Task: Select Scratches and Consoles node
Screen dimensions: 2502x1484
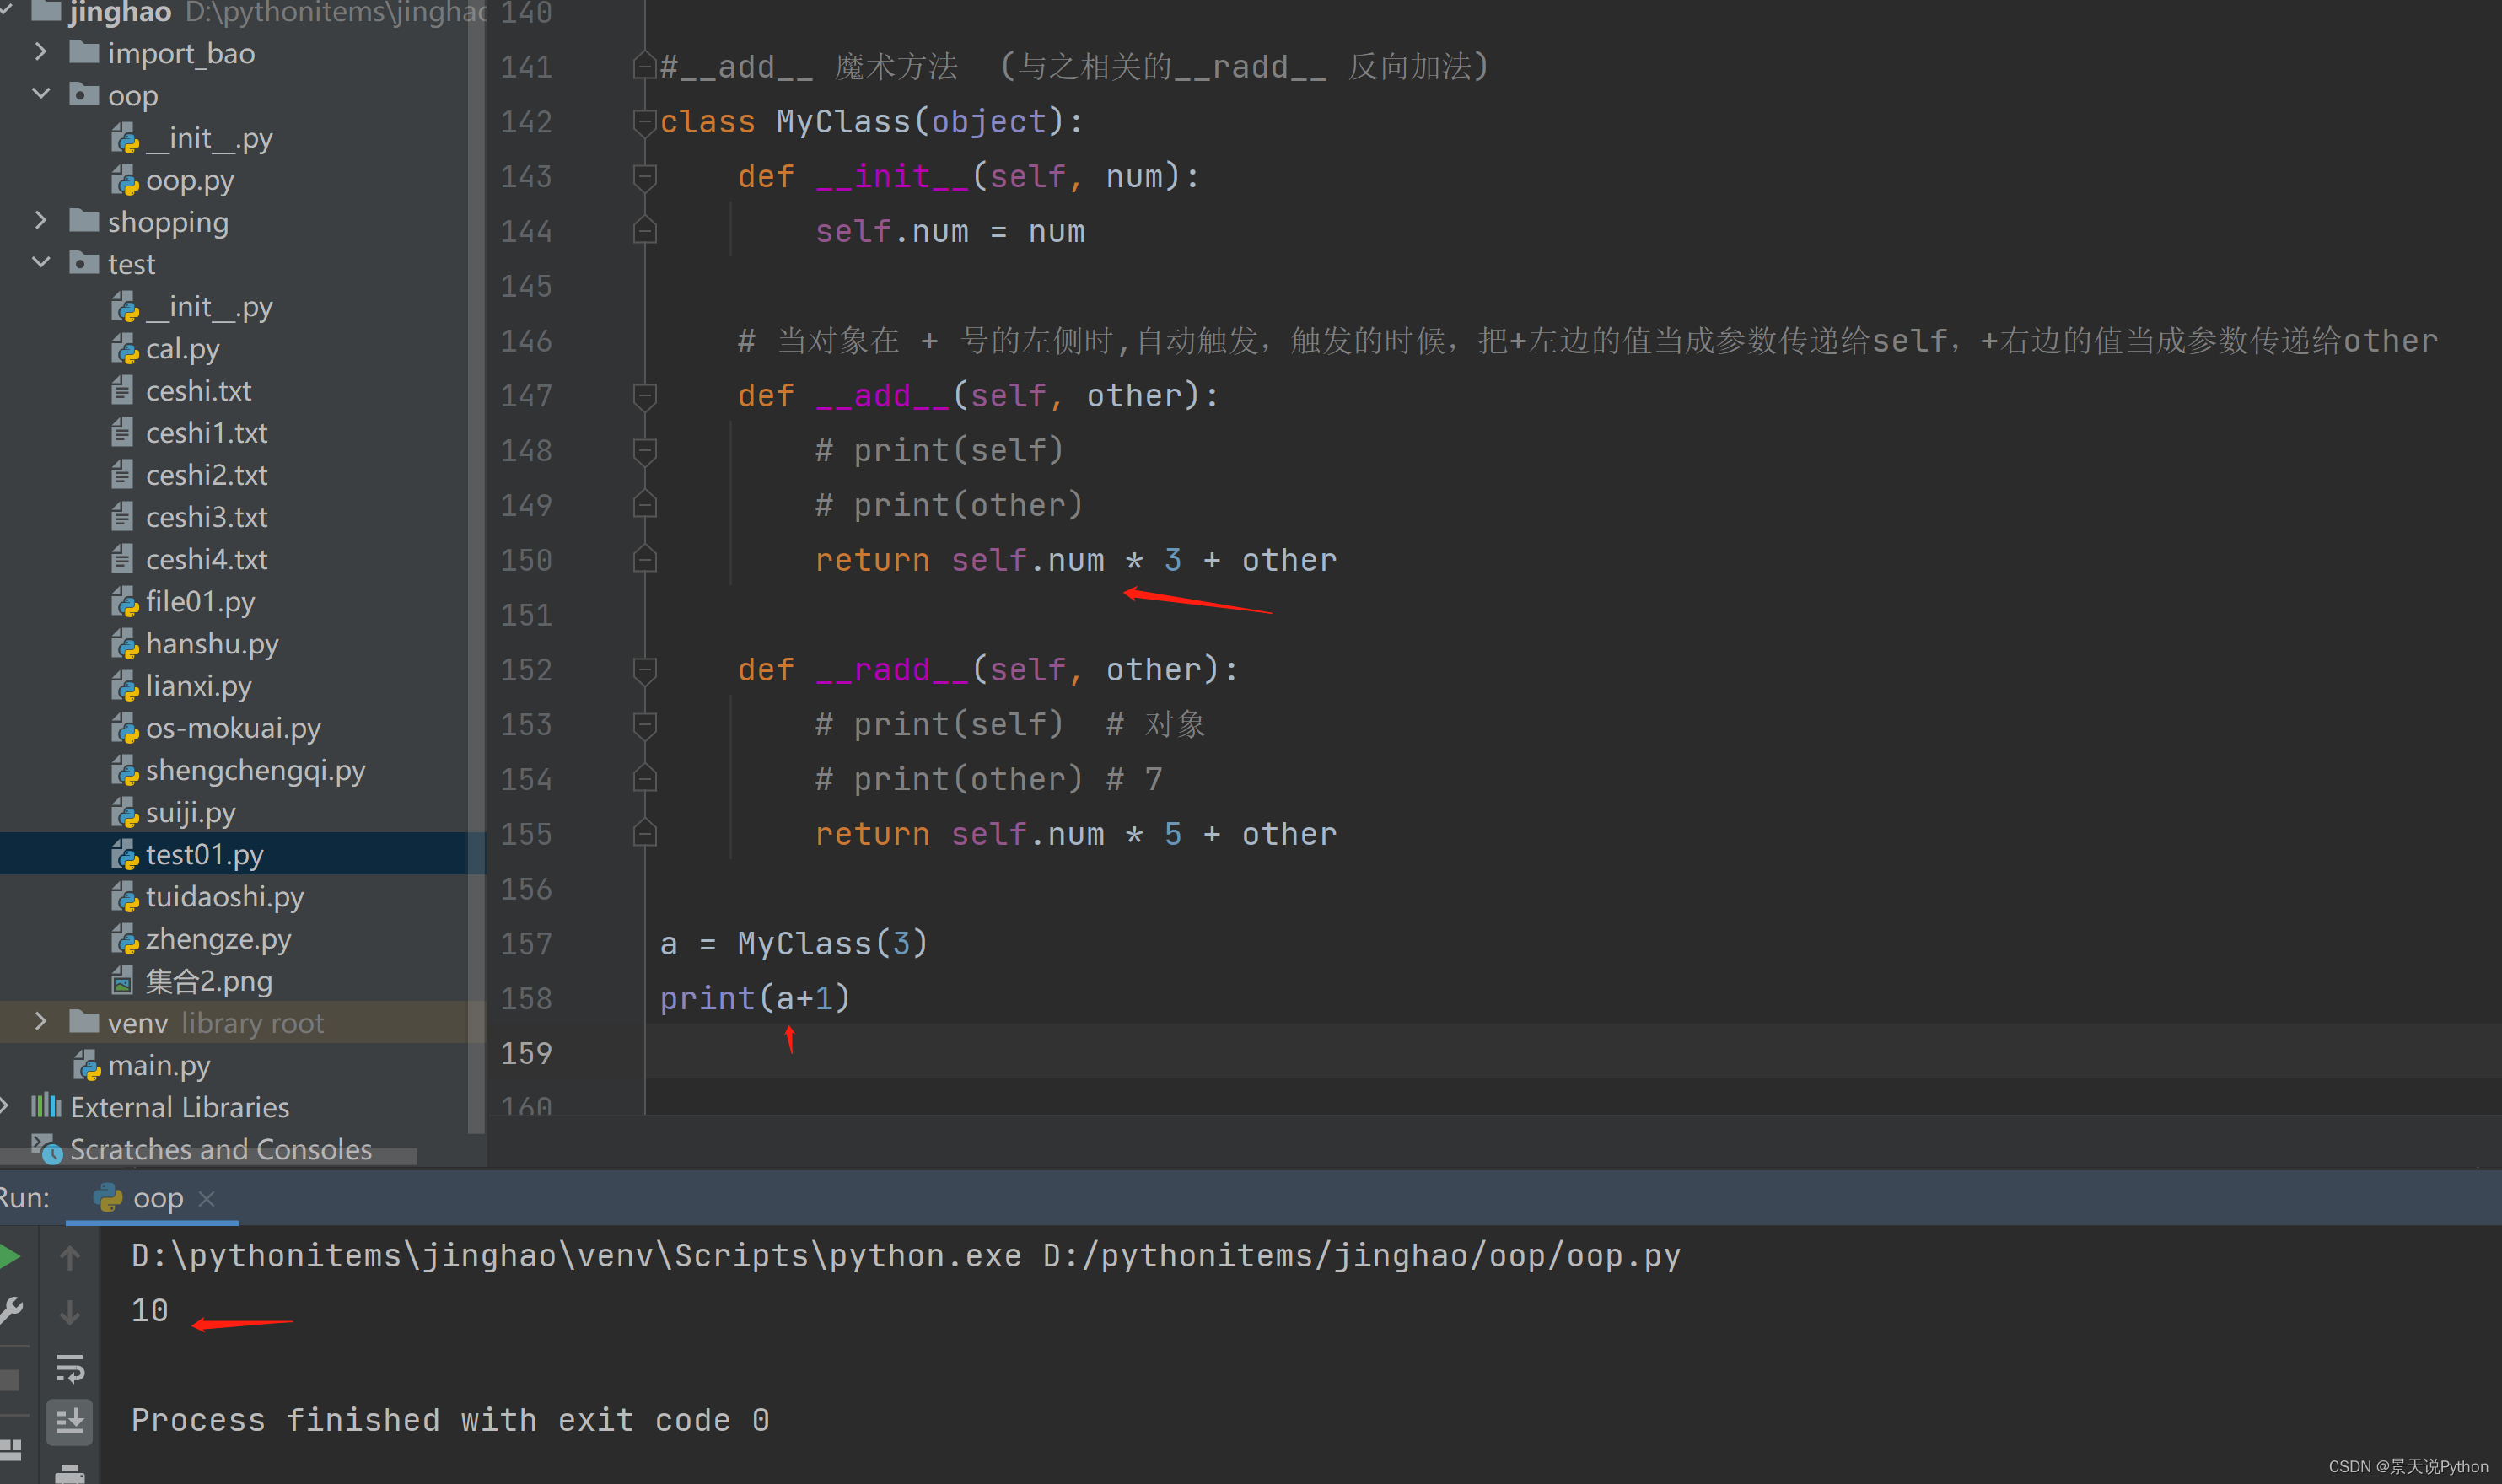Action: 220,1150
